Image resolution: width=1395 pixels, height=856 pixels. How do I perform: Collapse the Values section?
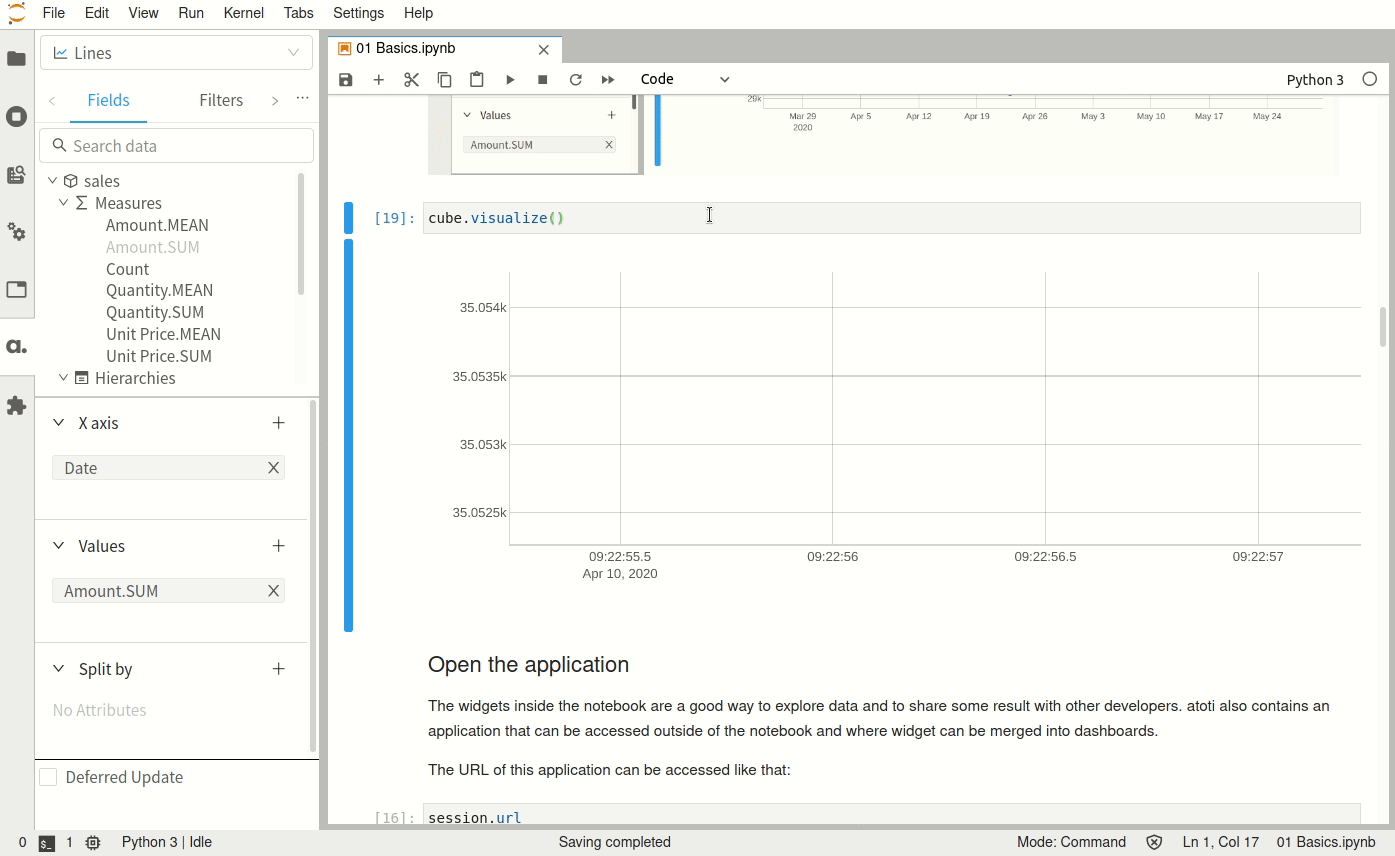point(59,546)
